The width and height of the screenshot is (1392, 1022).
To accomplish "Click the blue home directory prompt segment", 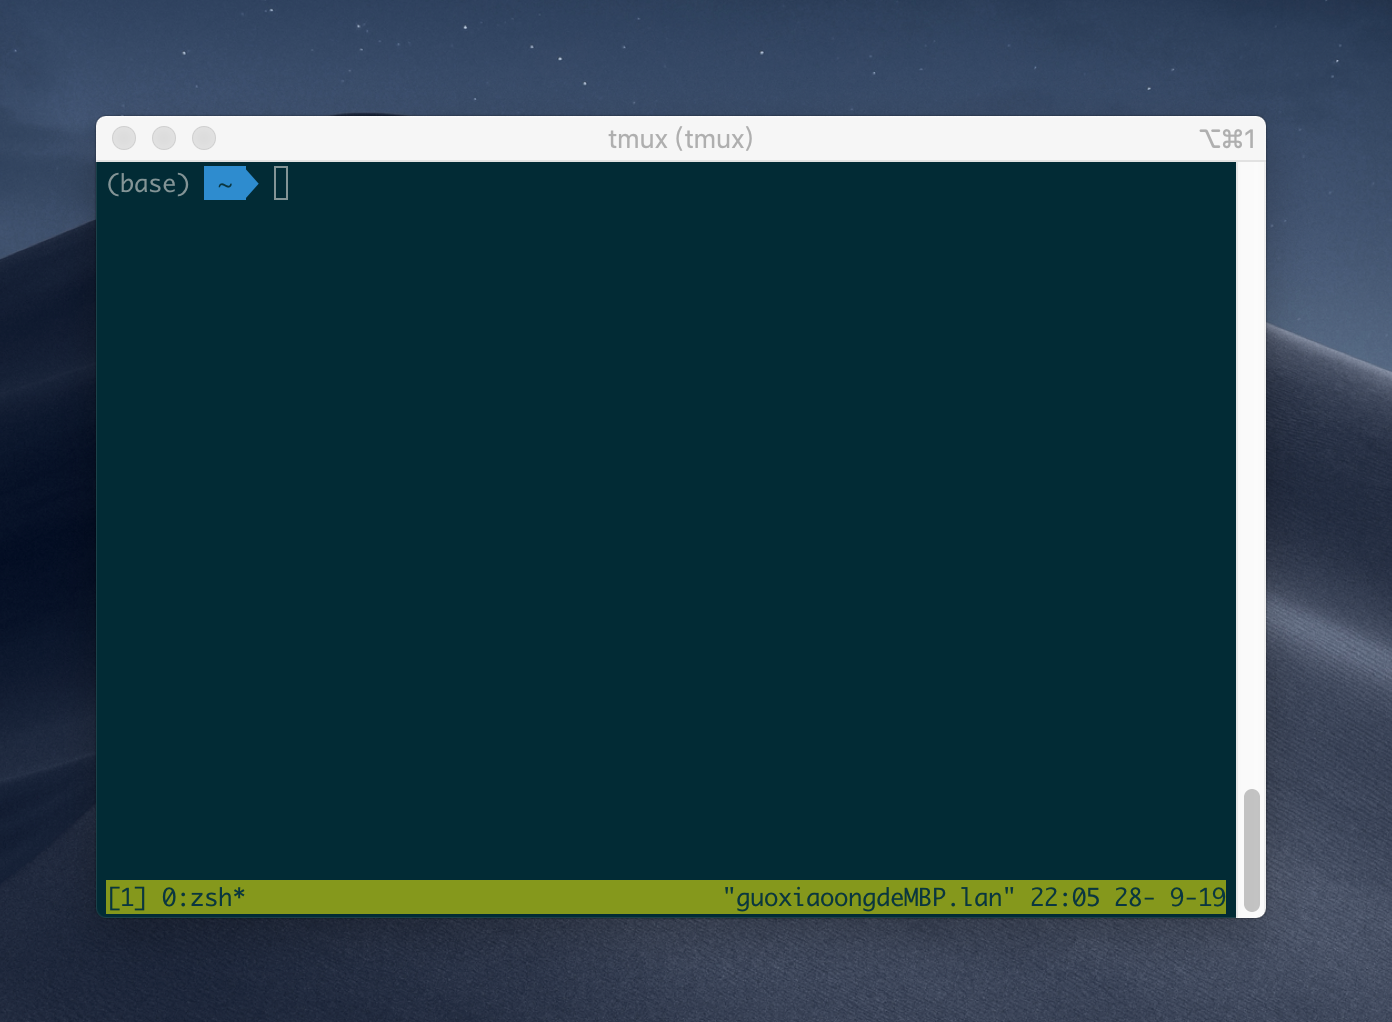I will (231, 184).
